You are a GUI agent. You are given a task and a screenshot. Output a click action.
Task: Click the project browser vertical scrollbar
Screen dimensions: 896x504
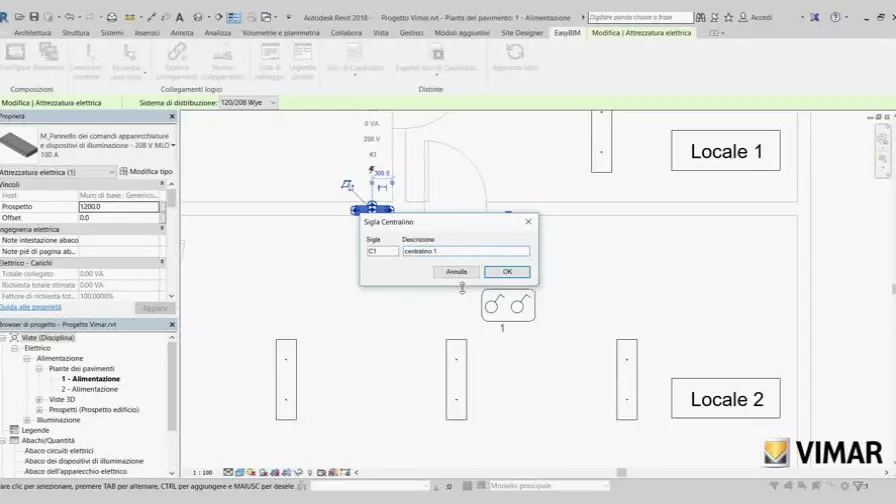(172, 386)
